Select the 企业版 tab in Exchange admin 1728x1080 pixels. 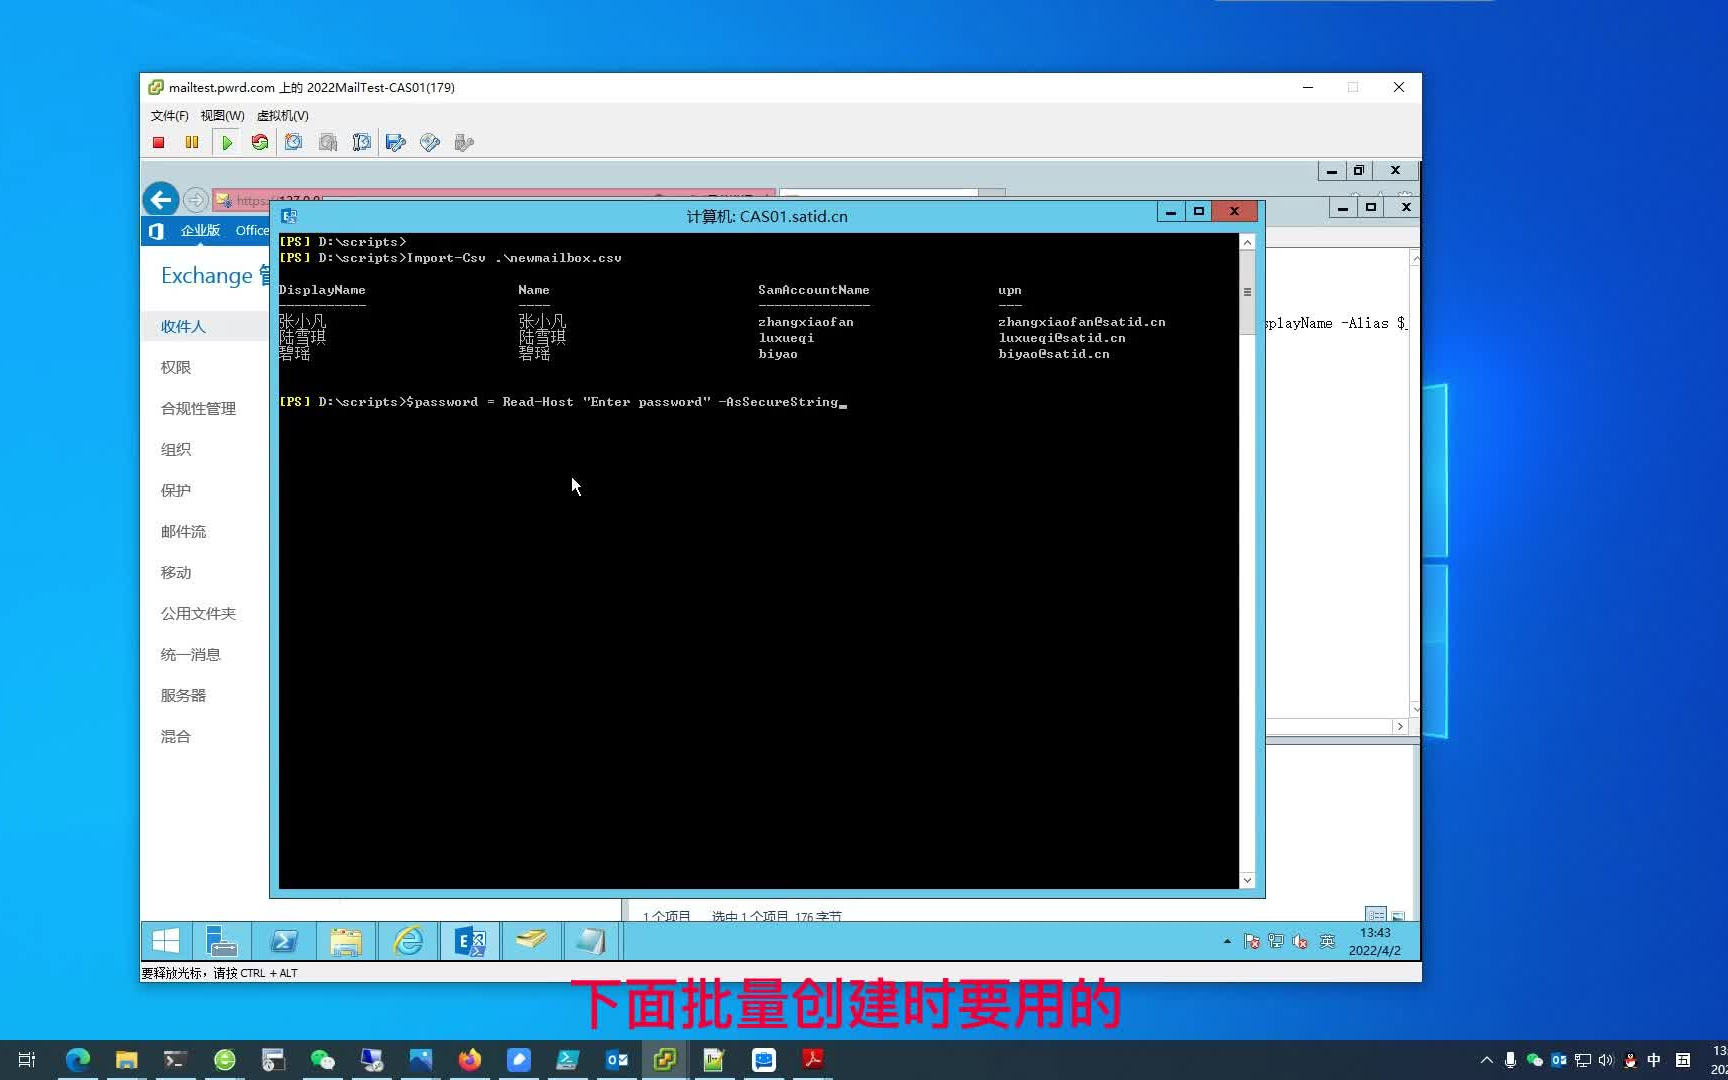click(200, 231)
